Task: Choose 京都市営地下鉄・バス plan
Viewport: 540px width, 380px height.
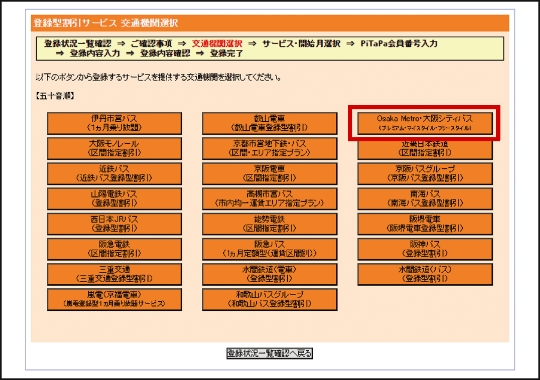Action: pos(270,148)
